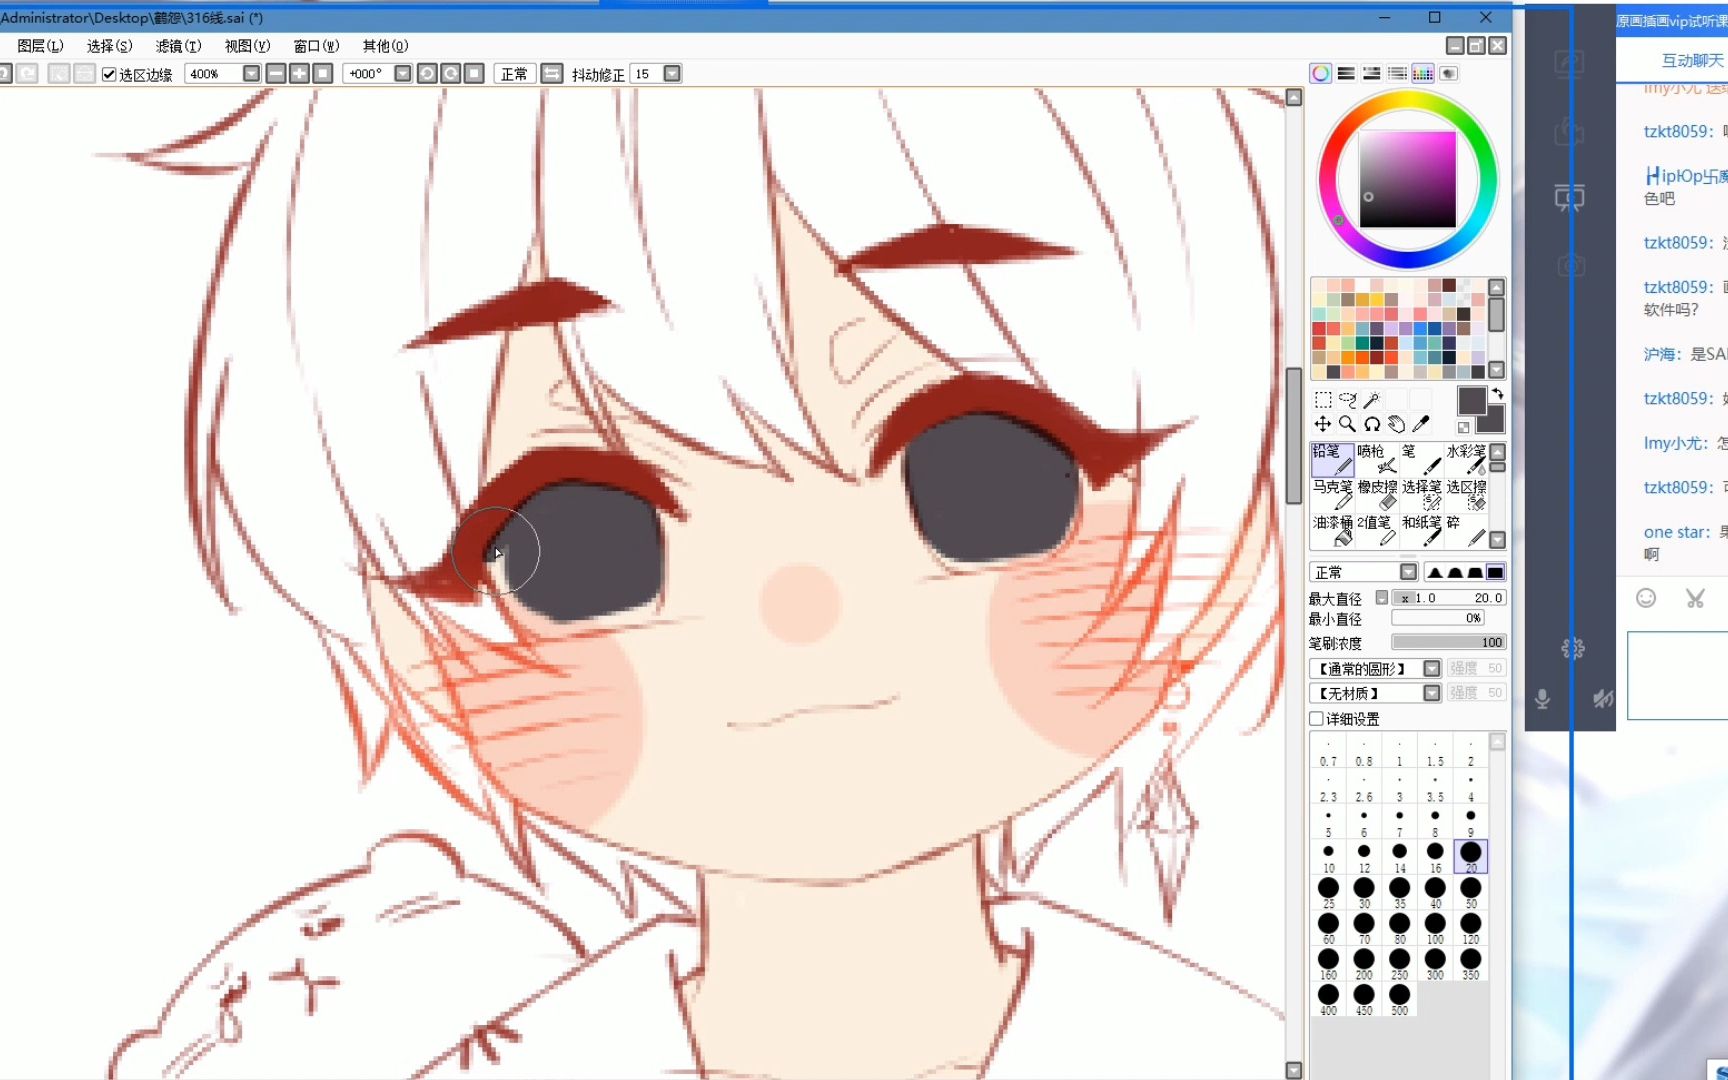Toggle the RGB slider panel

coord(1347,73)
